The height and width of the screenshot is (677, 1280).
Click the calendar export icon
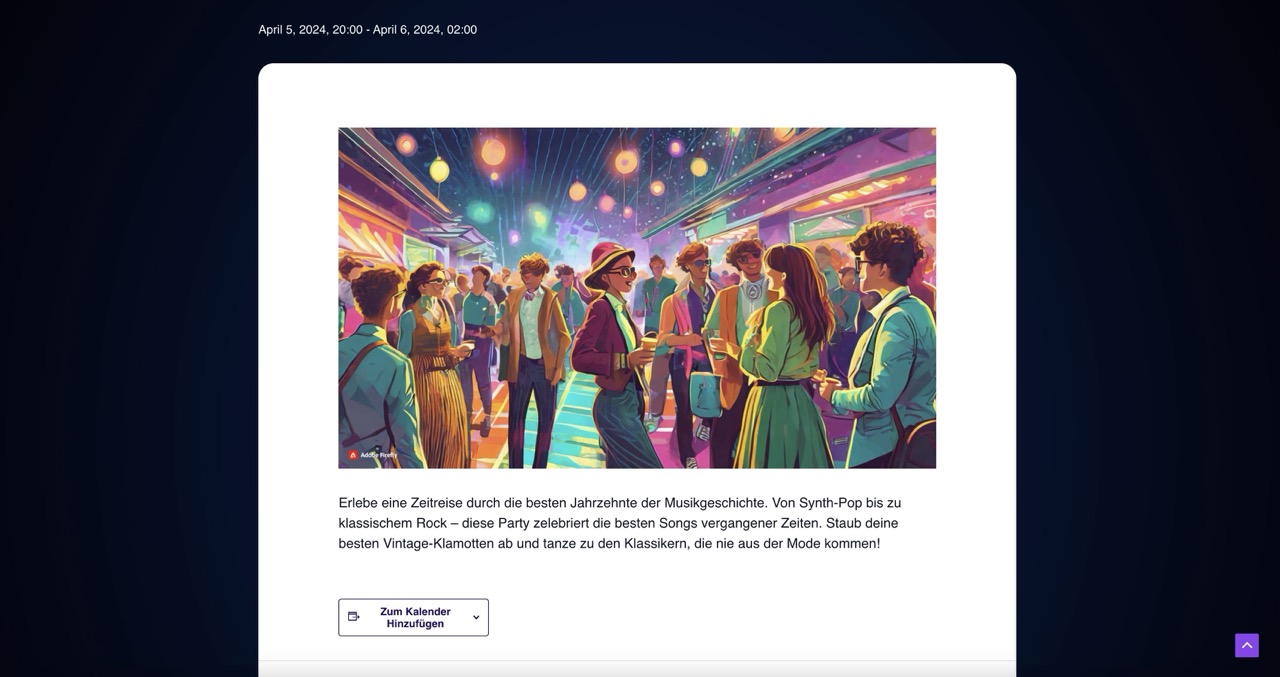(x=353, y=617)
